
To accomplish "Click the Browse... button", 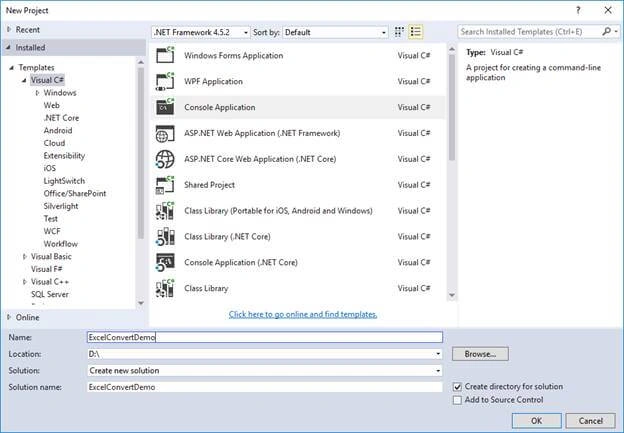I will [x=480, y=354].
